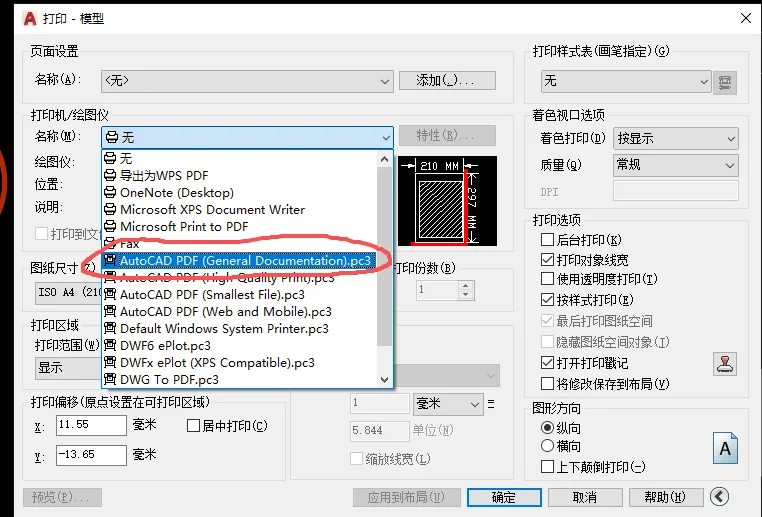762x517 pixels.
Task: Click the AutoCAD logo in the title bar
Action: [30, 18]
